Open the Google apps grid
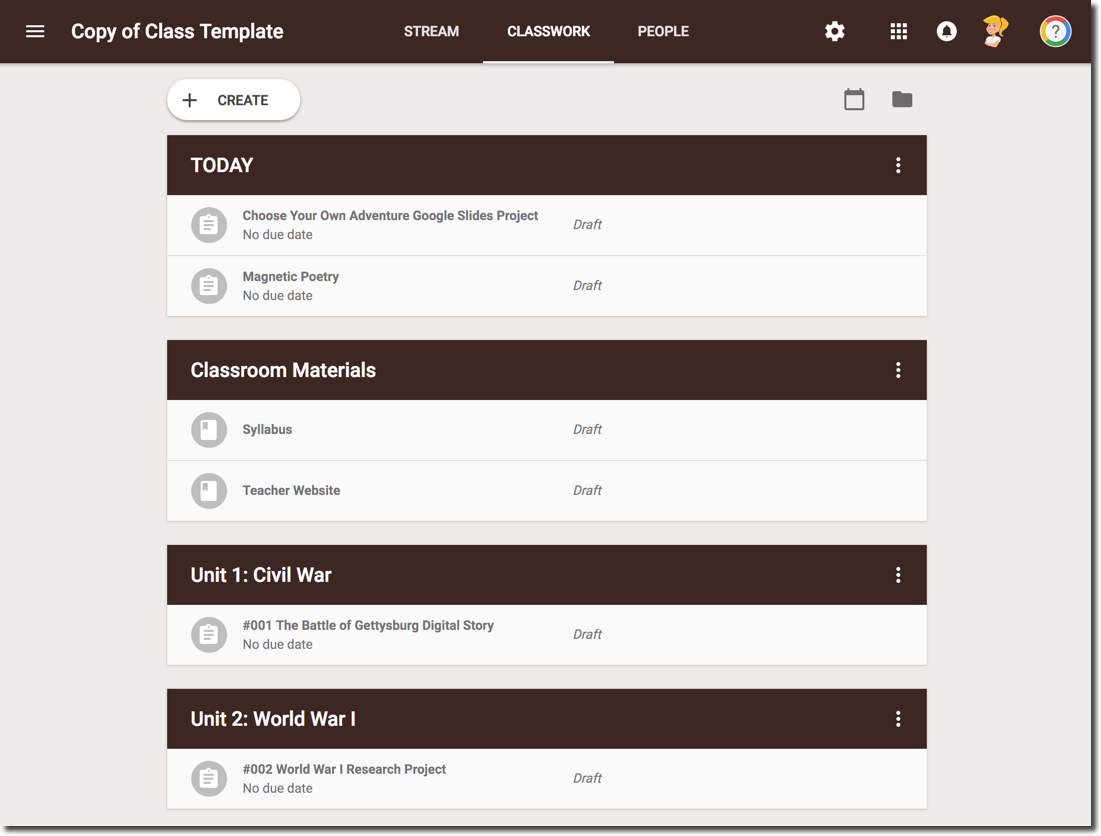This screenshot has height=836, width=1101. (x=898, y=32)
